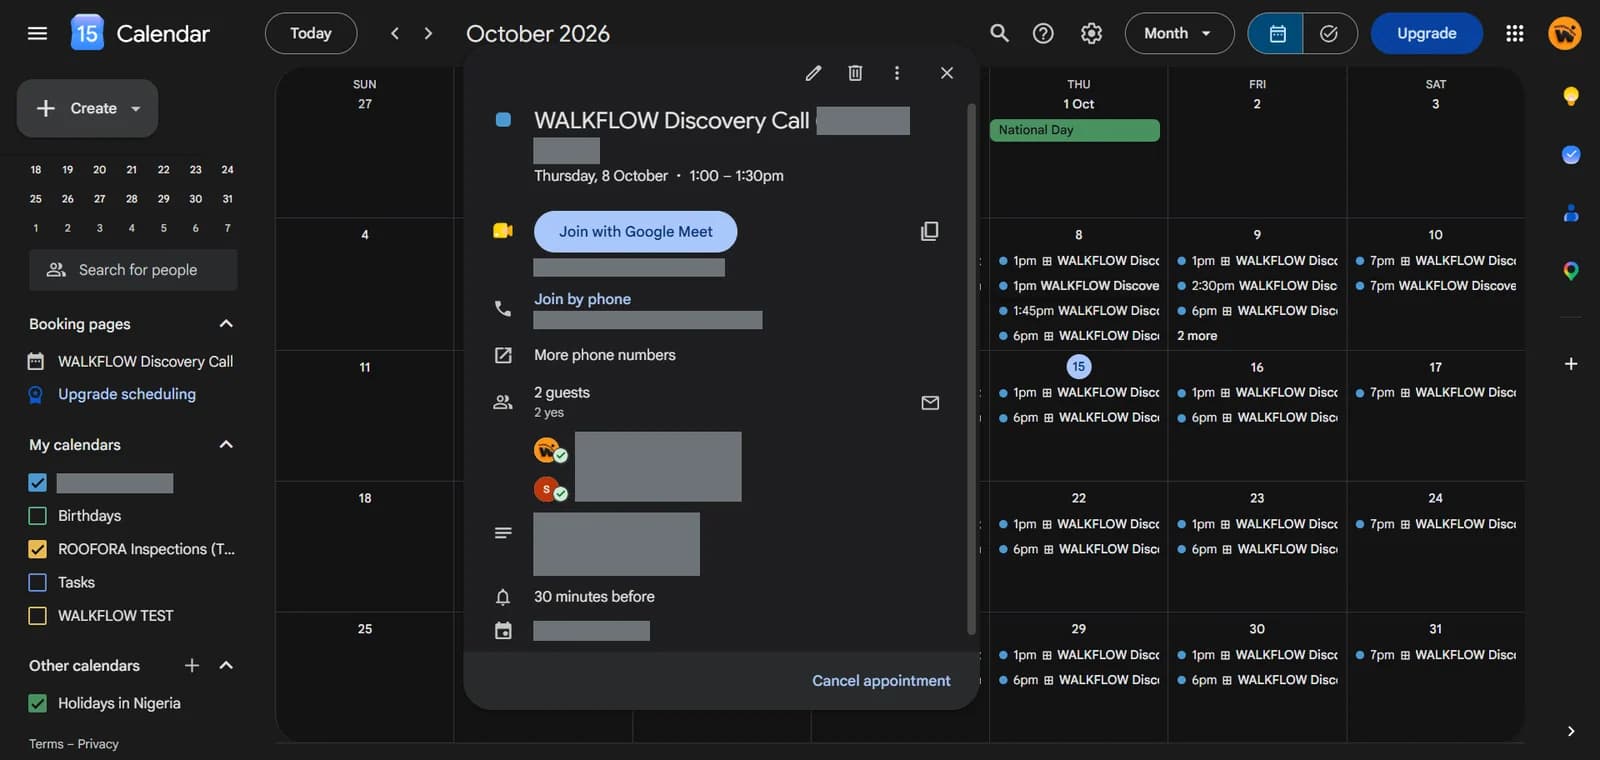The image size is (1600, 760).
Task: Open the Settings gear menu
Action: 1091,33
